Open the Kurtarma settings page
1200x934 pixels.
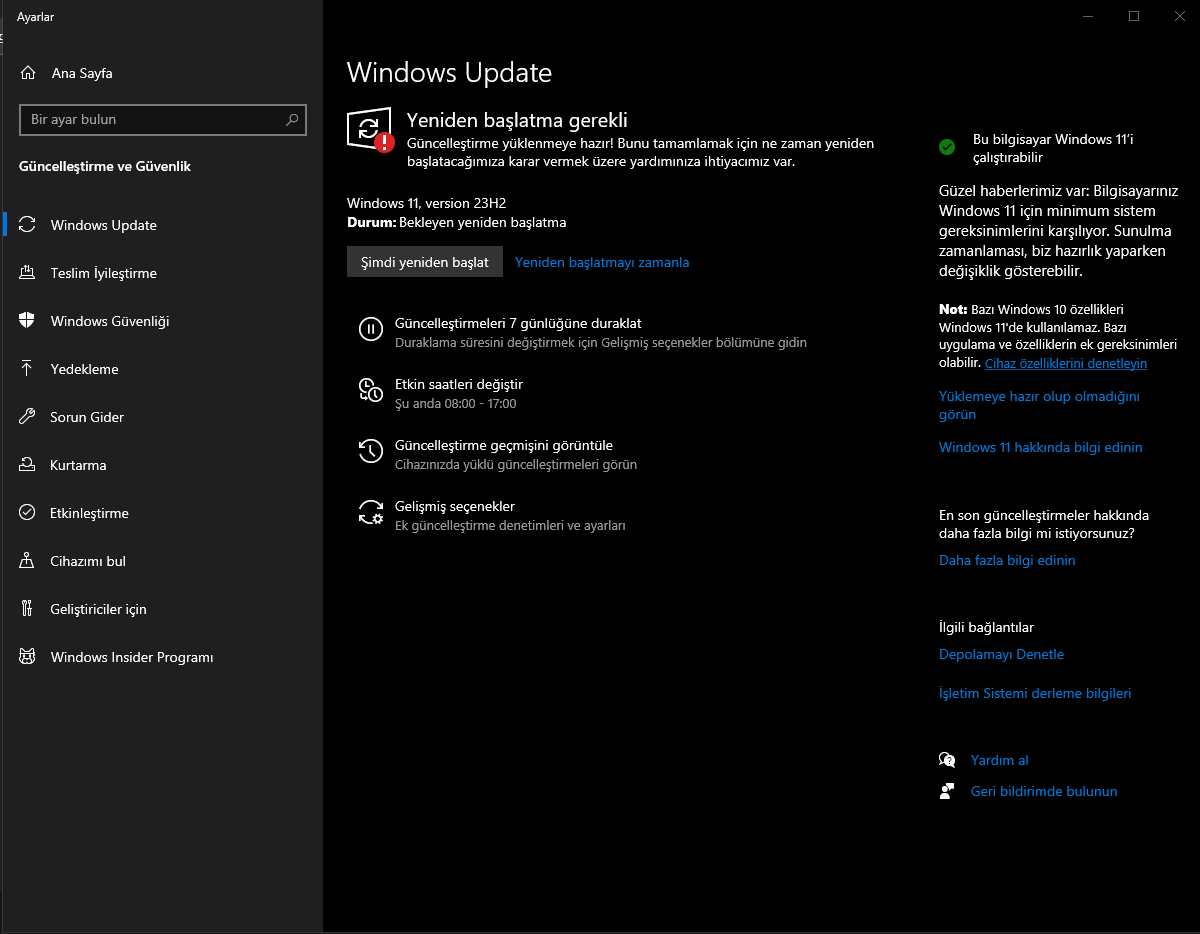162,465
